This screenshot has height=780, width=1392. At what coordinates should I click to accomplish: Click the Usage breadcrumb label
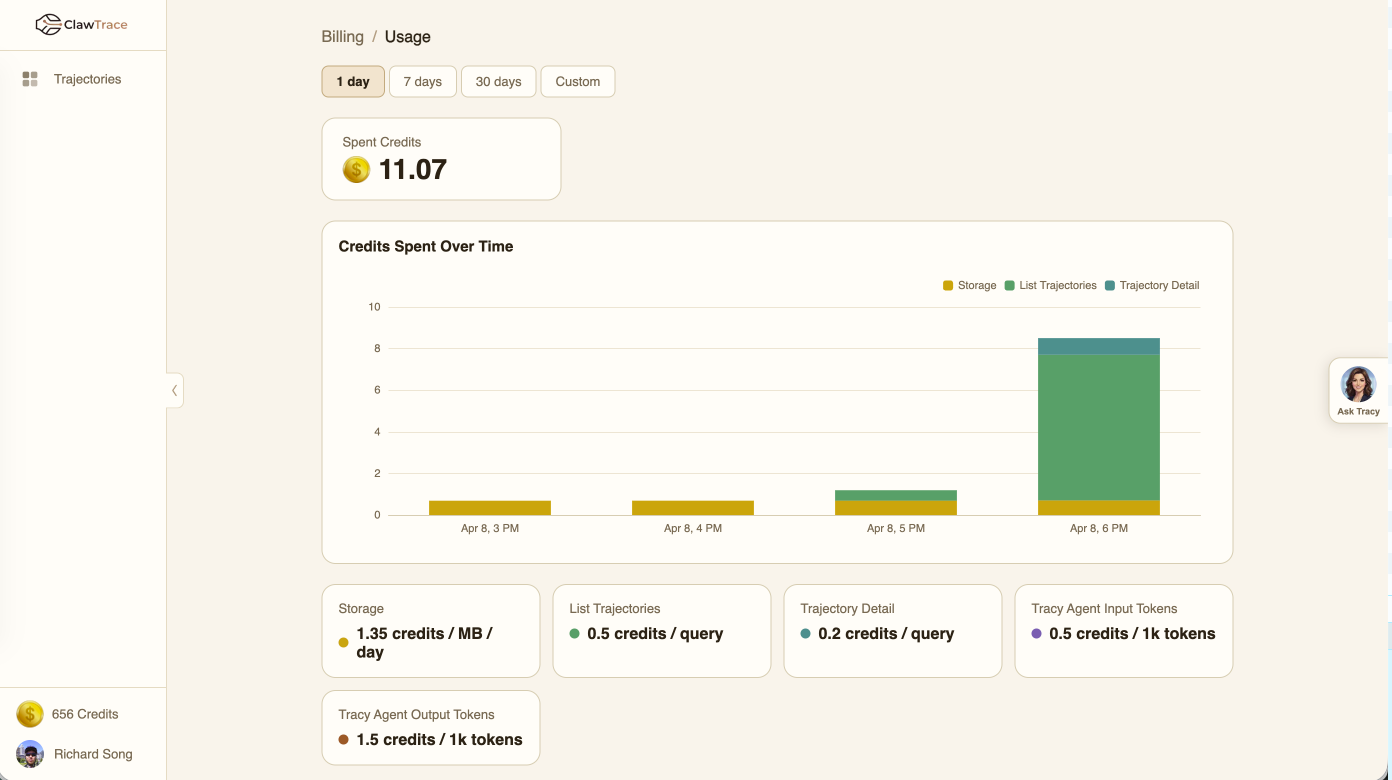tap(407, 36)
